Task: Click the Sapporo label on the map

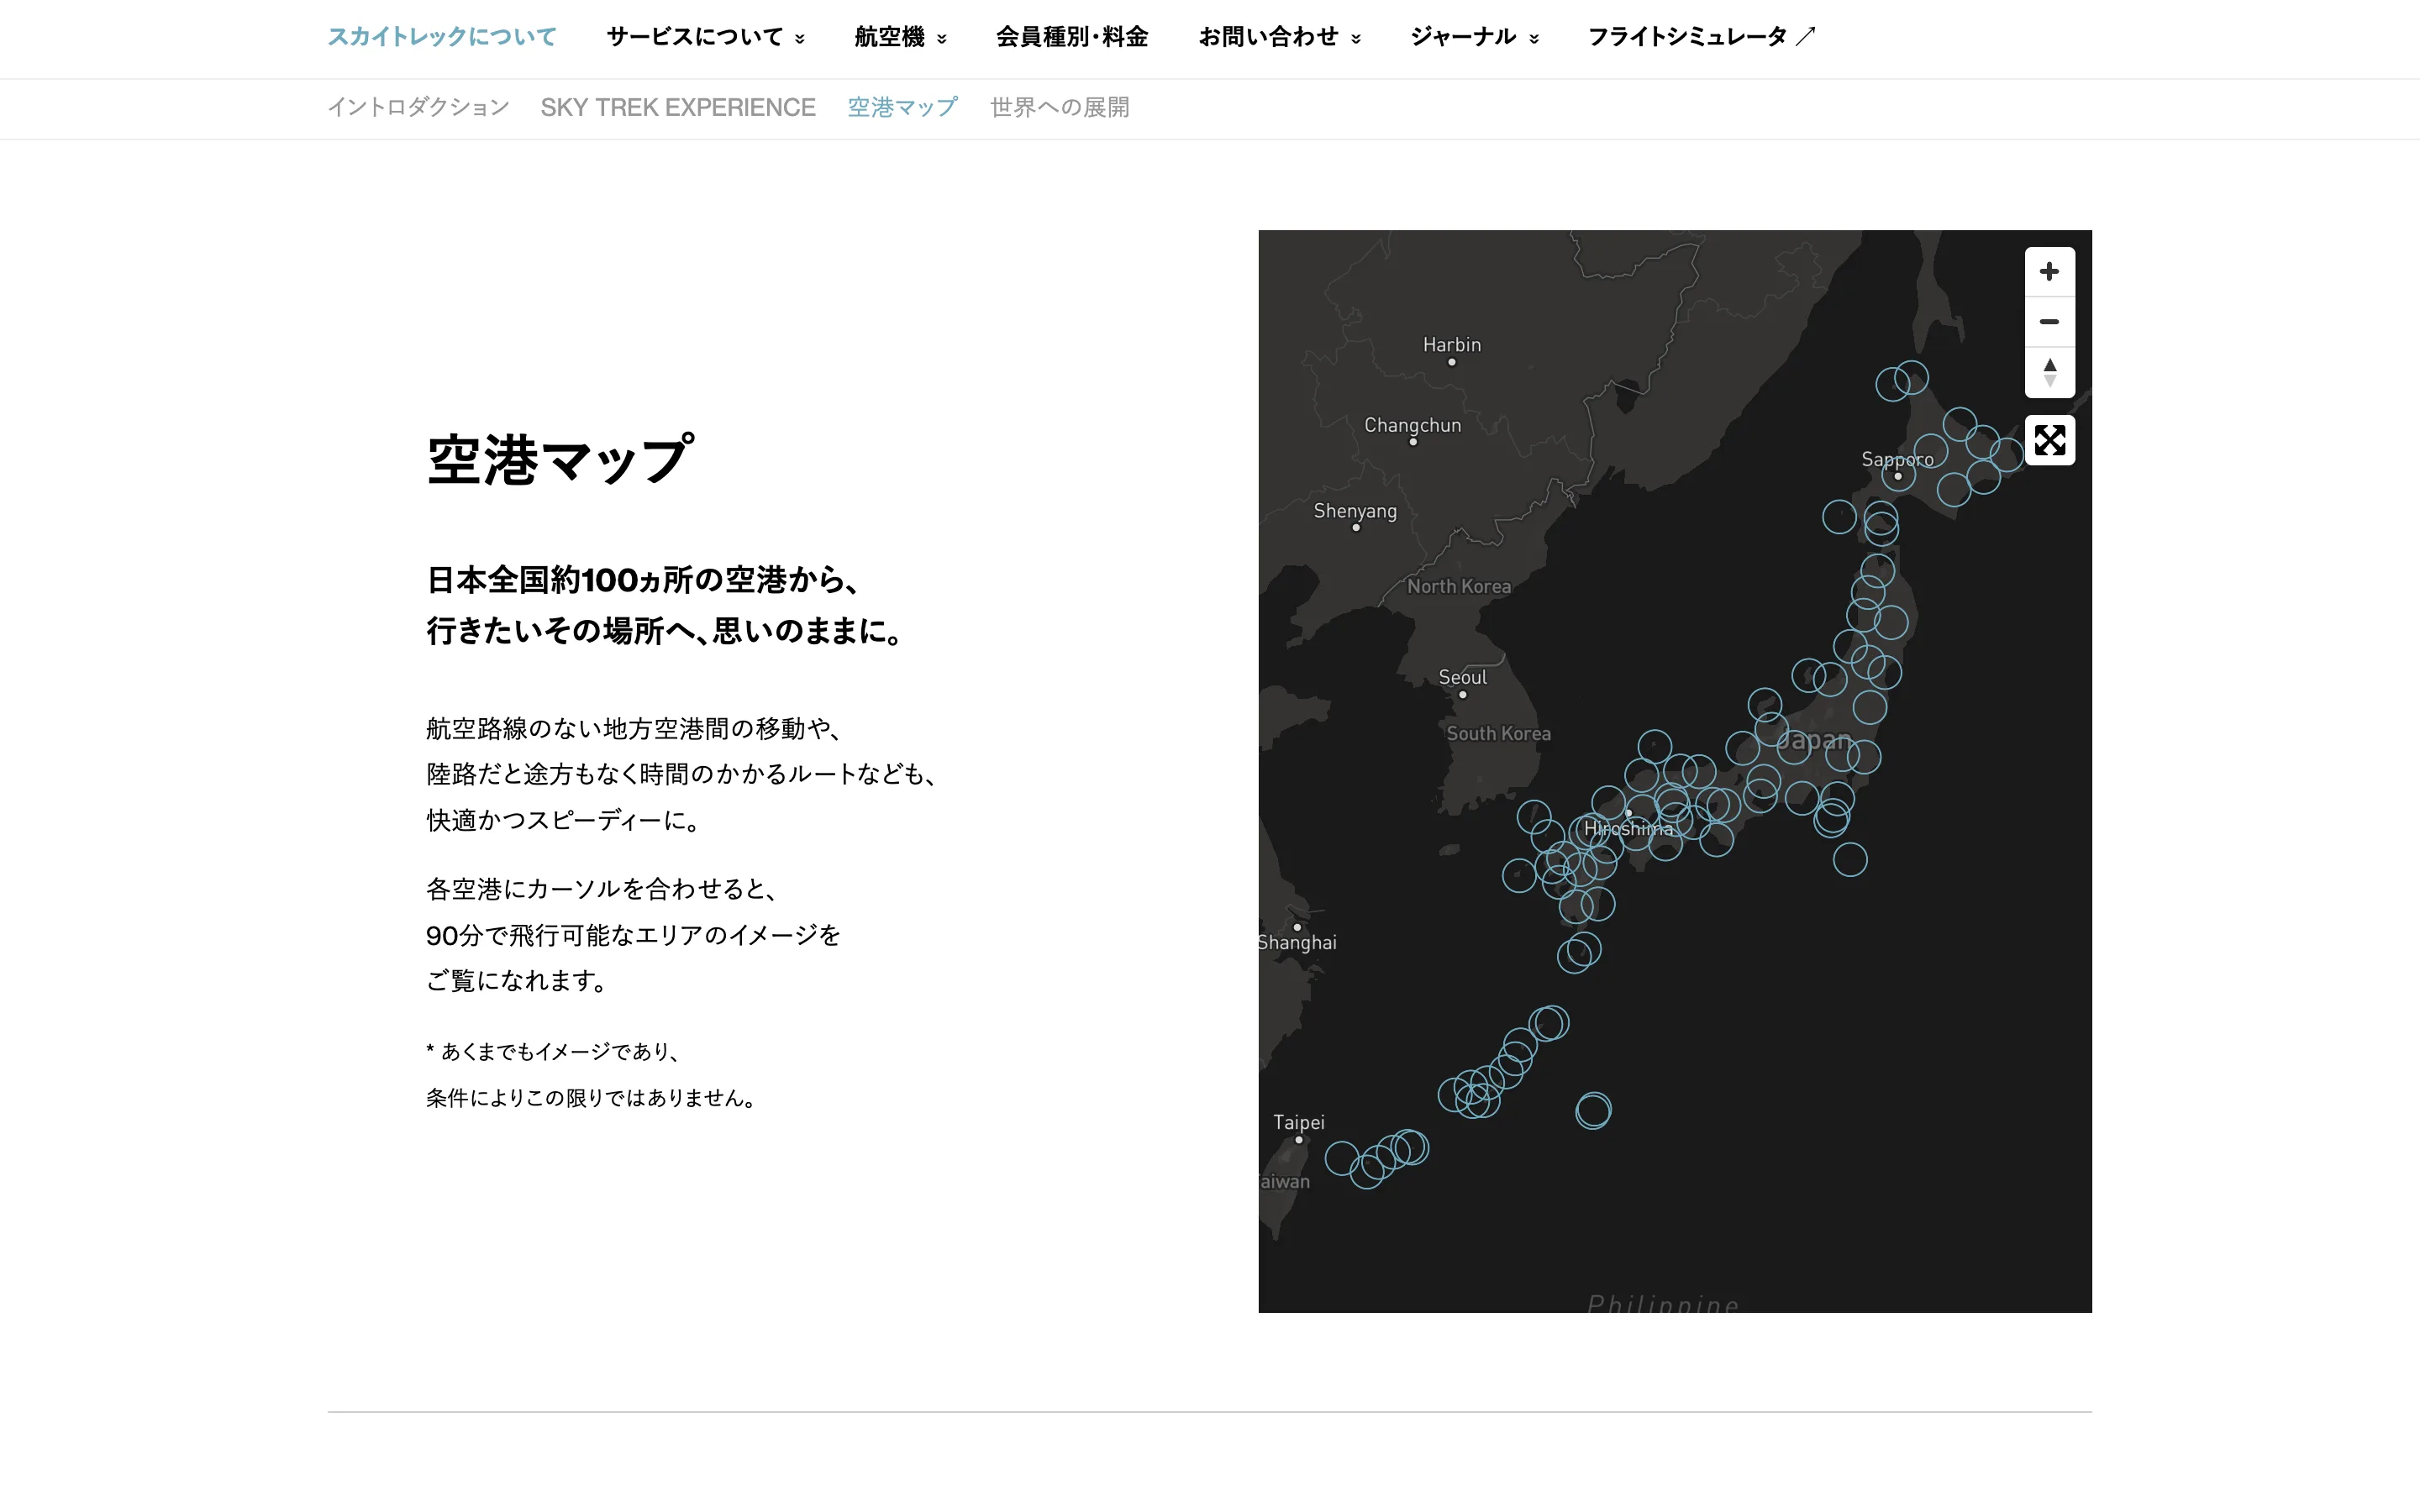Action: (x=1897, y=459)
